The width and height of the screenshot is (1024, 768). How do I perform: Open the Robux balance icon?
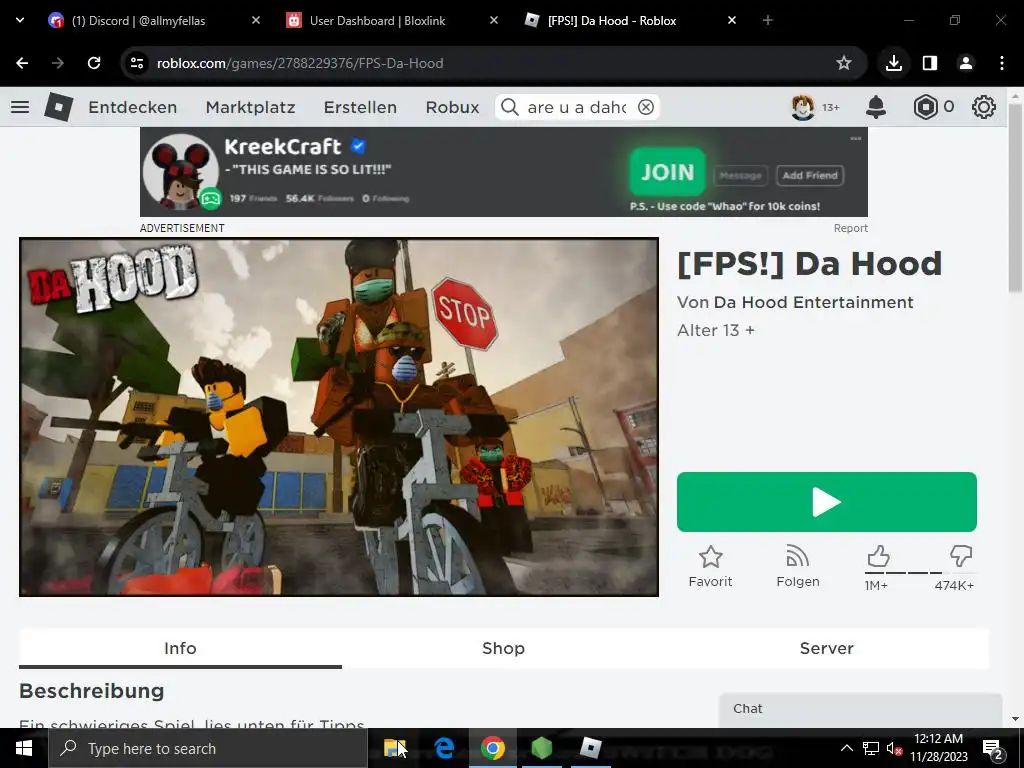tap(925, 106)
